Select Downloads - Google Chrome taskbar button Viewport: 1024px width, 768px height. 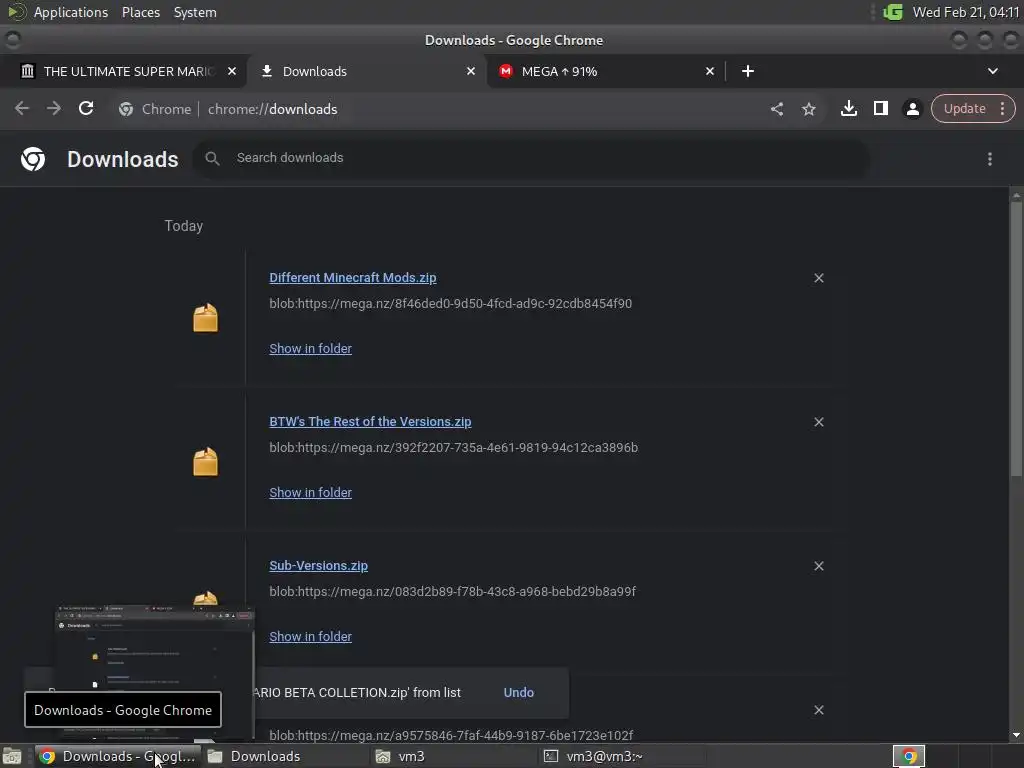point(118,756)
